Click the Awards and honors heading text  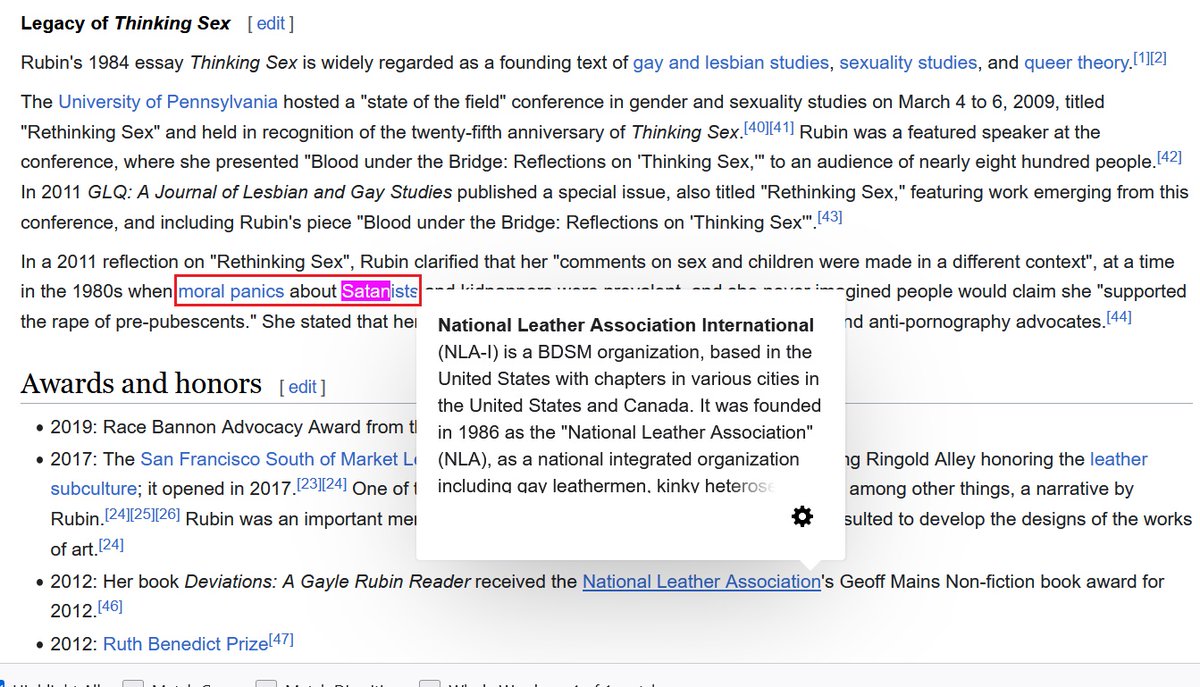click(x=141, y=384)
